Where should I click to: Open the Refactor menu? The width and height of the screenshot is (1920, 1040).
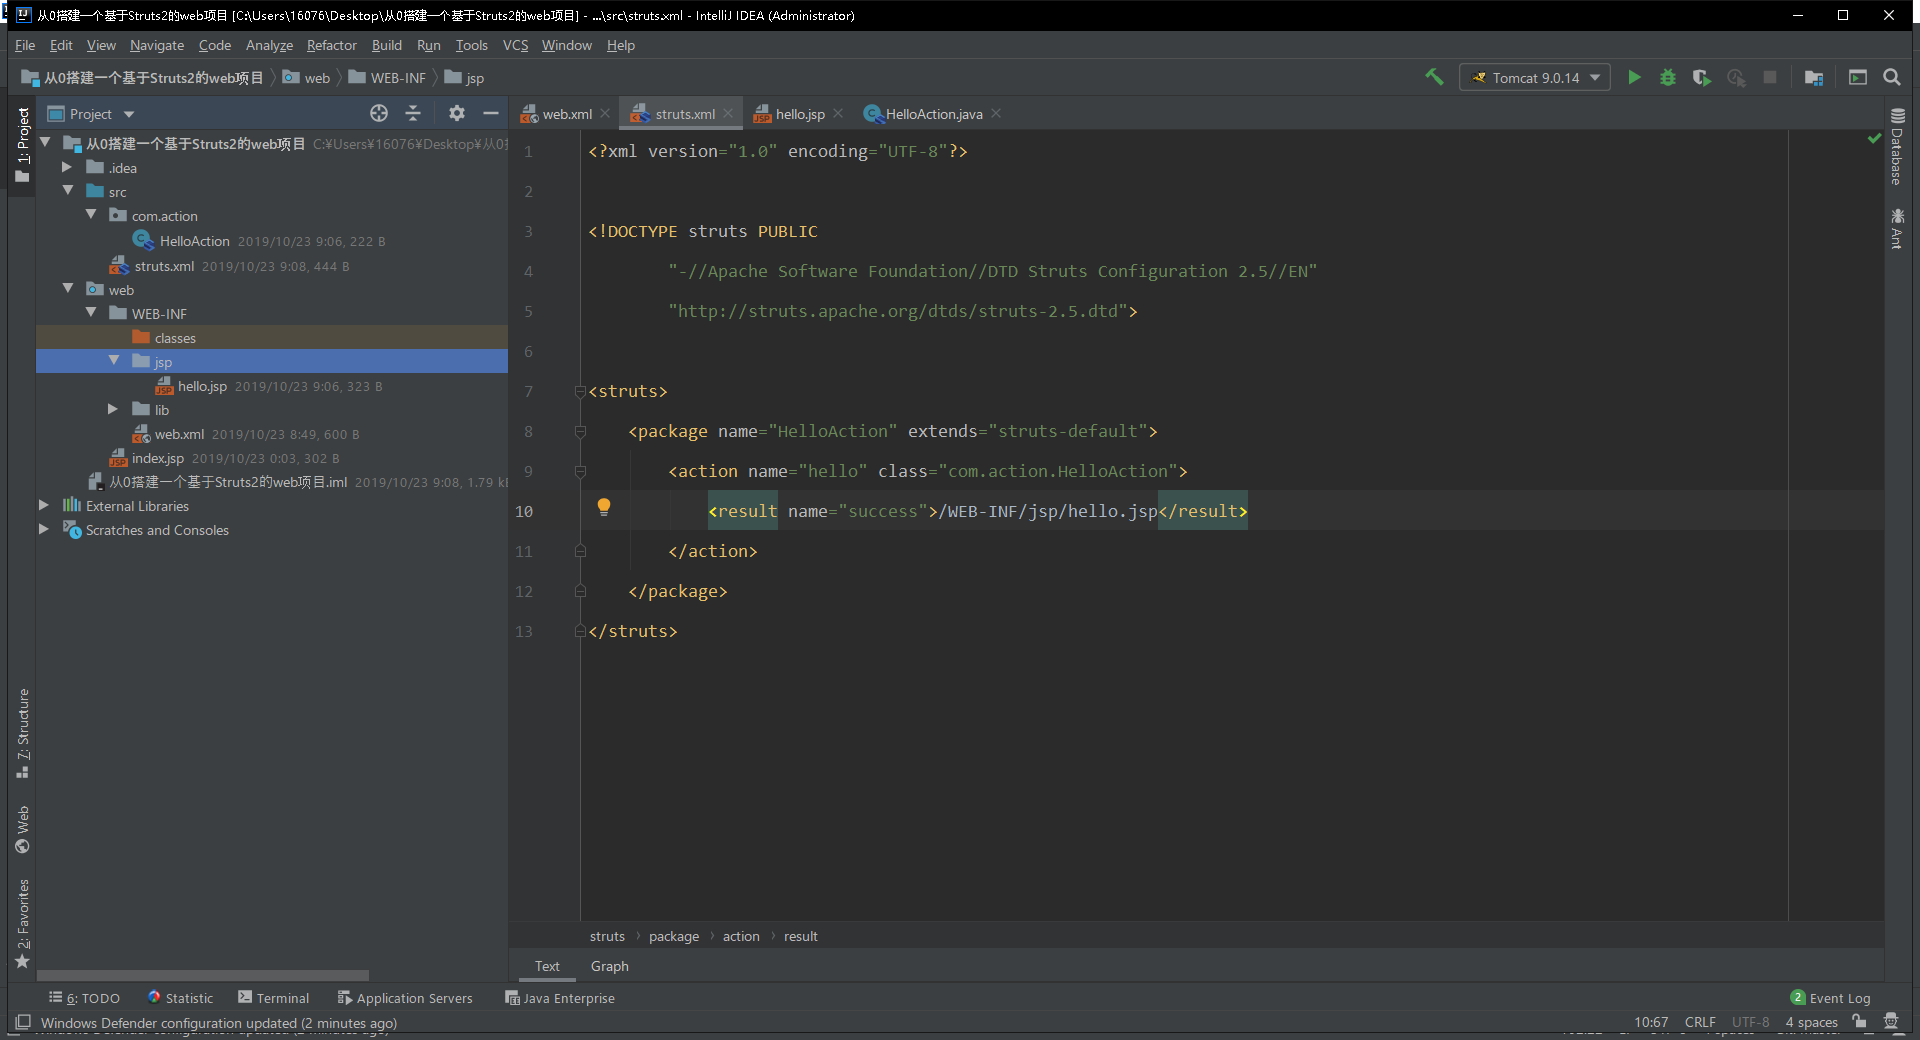(x=331, y=45)
